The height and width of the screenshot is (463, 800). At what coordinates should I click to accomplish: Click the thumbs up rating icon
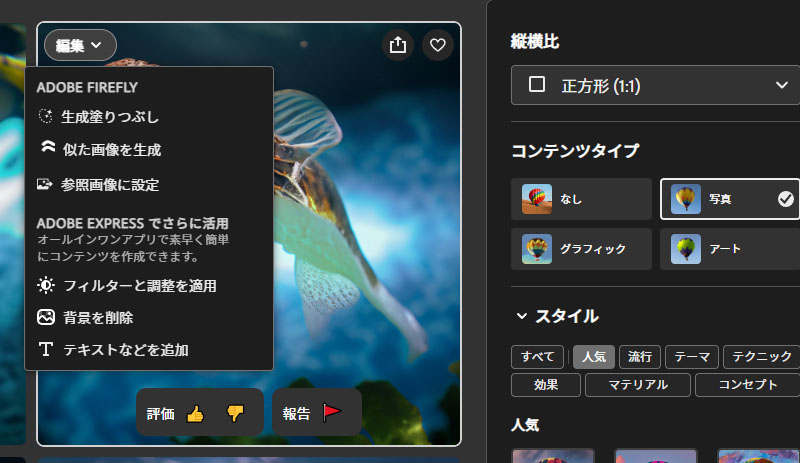point(195,413)
